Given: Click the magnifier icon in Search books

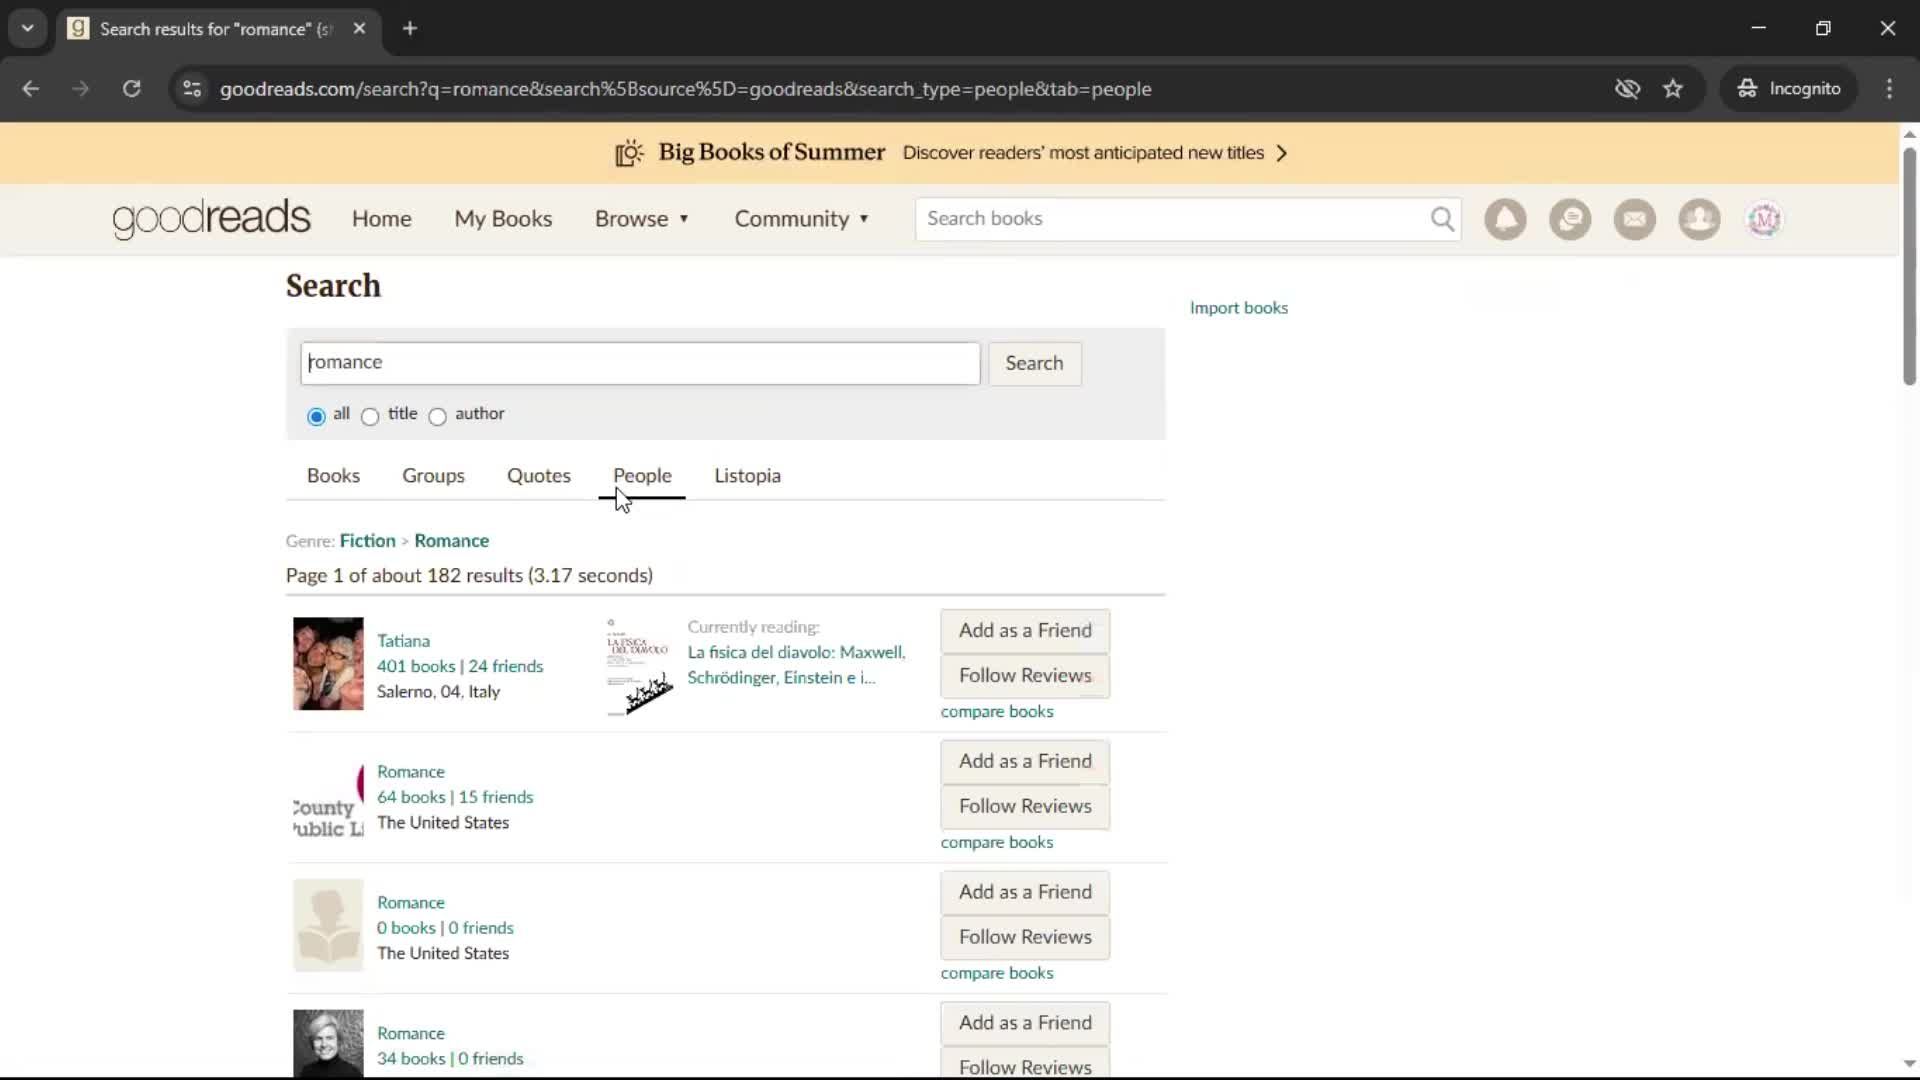Looking at the screenshot, I should pyautogui.click(x=1442, y=219).
